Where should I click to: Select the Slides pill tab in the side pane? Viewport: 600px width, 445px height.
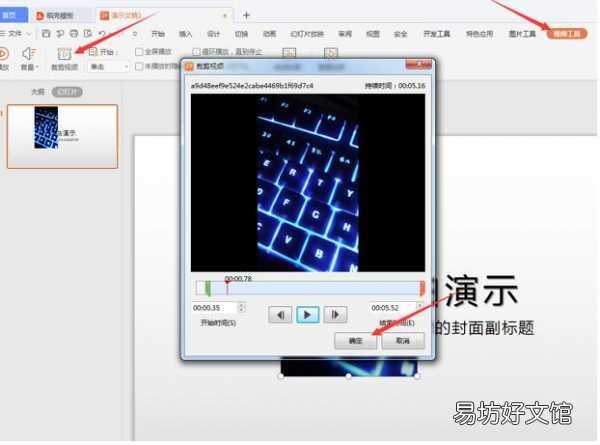(x=67, y=92)
